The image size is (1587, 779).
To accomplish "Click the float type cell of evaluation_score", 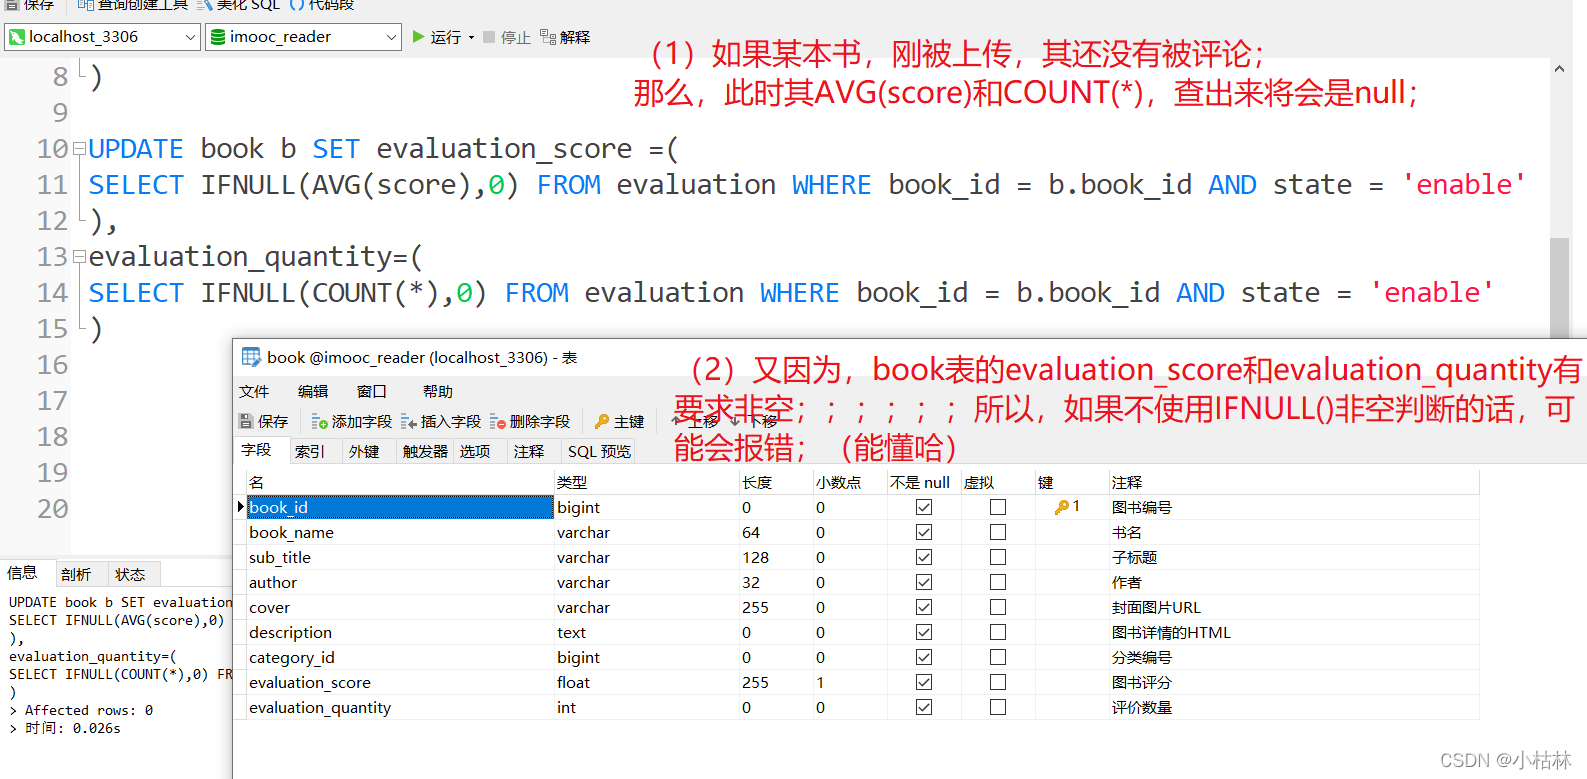I will click(x=646, y=682).
